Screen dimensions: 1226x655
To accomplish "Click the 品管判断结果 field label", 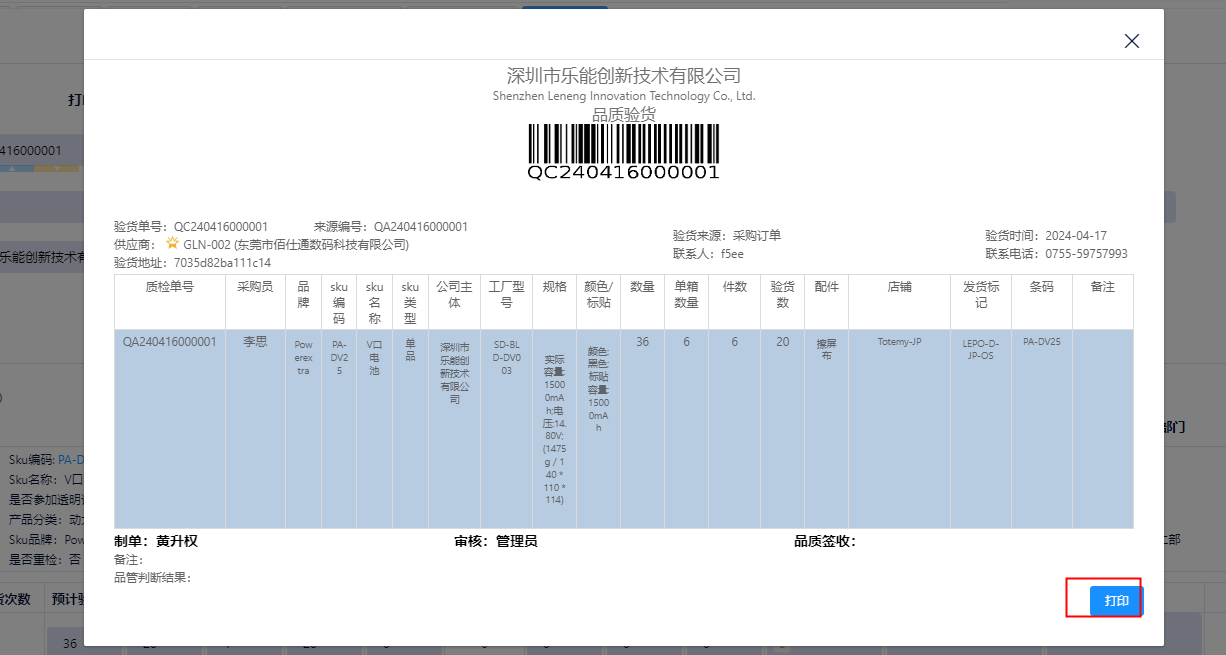I will pyautogui.click(x=152, y=577).
